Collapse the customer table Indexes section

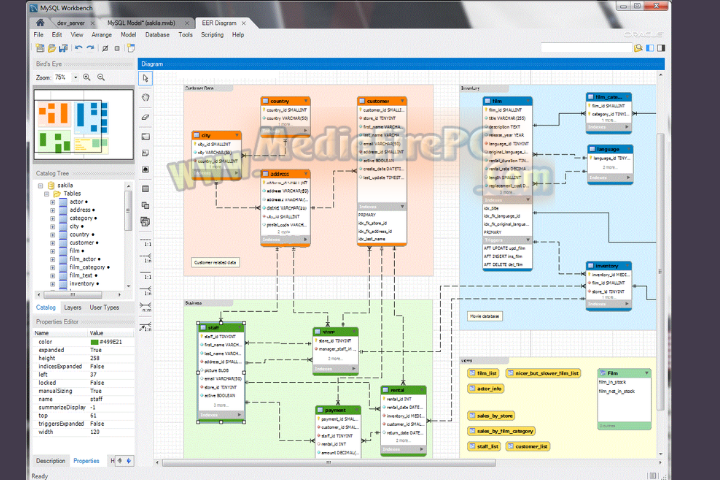[402, 207]
